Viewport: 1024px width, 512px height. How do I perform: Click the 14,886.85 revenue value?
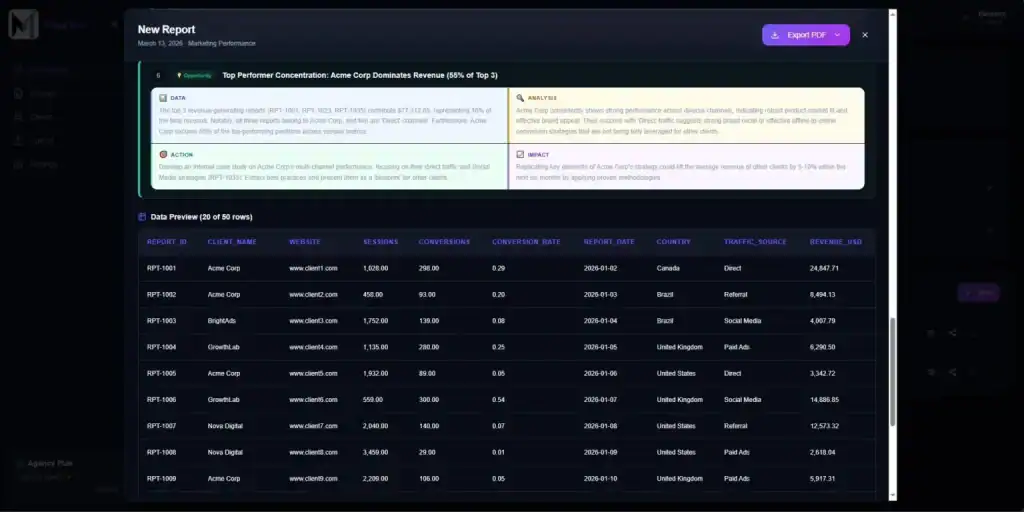pos(824,400)
